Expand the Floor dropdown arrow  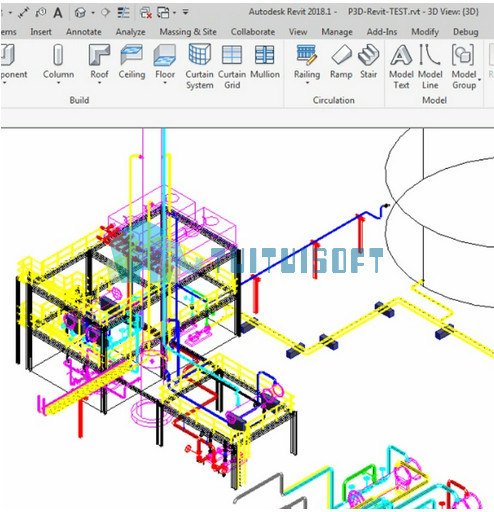coord(165,83)
